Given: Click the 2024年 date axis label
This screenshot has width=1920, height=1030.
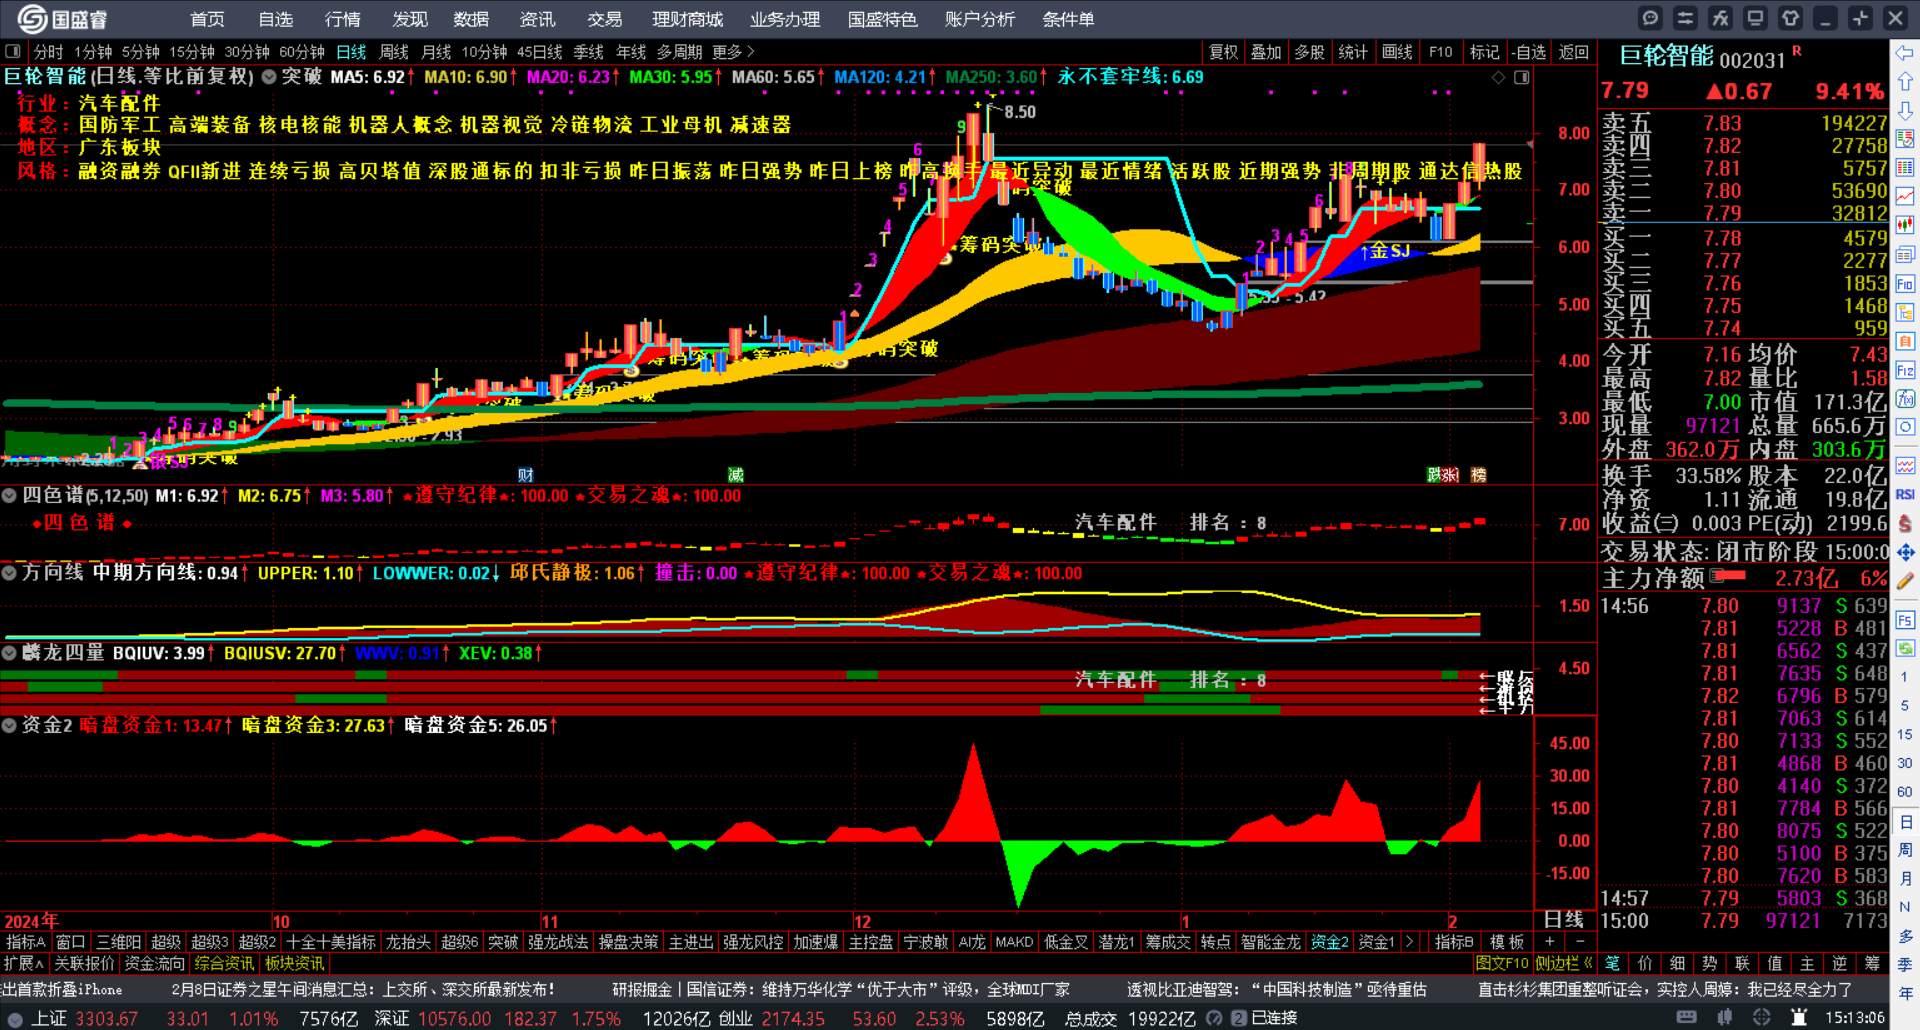Looking at the screenshot, I should (31, 921).
